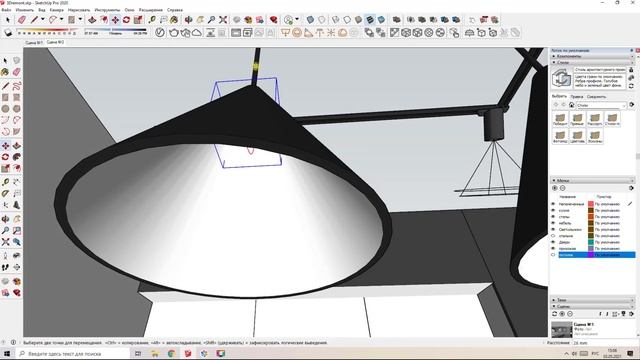This screenshot has width=640, height=360.
Task: Switch to the second scene tab
Action: pyautogui.click(x=55, y=42)
